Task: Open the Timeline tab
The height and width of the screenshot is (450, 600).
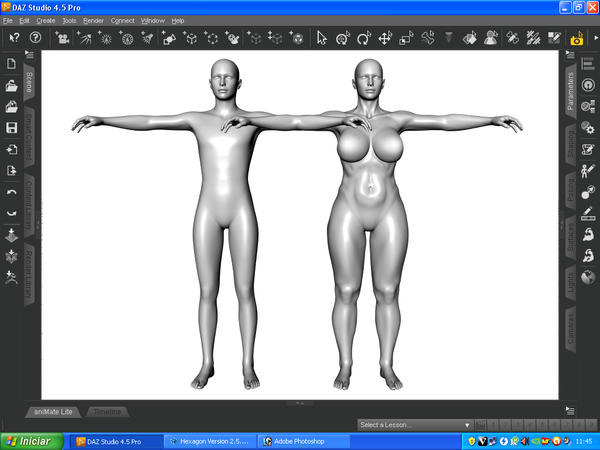Action: [x=107, y=412]
